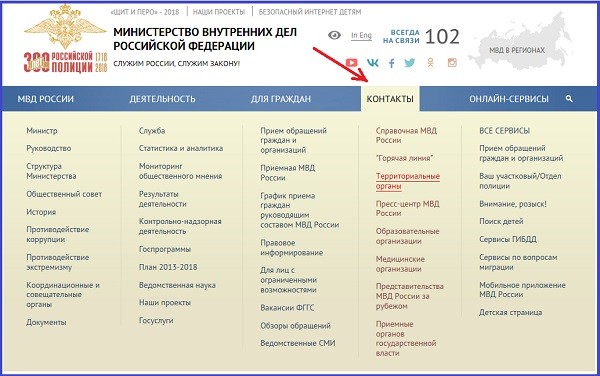
Task: Open the Для граждан menu tab
Action: (281, 99)
